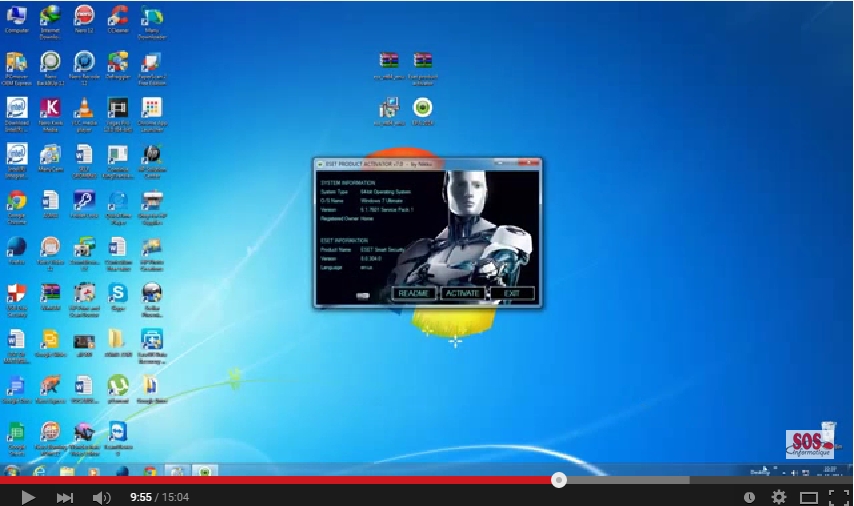This screenshot has height=506, width=854.
Task: Open TeamViewer desktop shortcut
Action: click(x=118, y=438)
